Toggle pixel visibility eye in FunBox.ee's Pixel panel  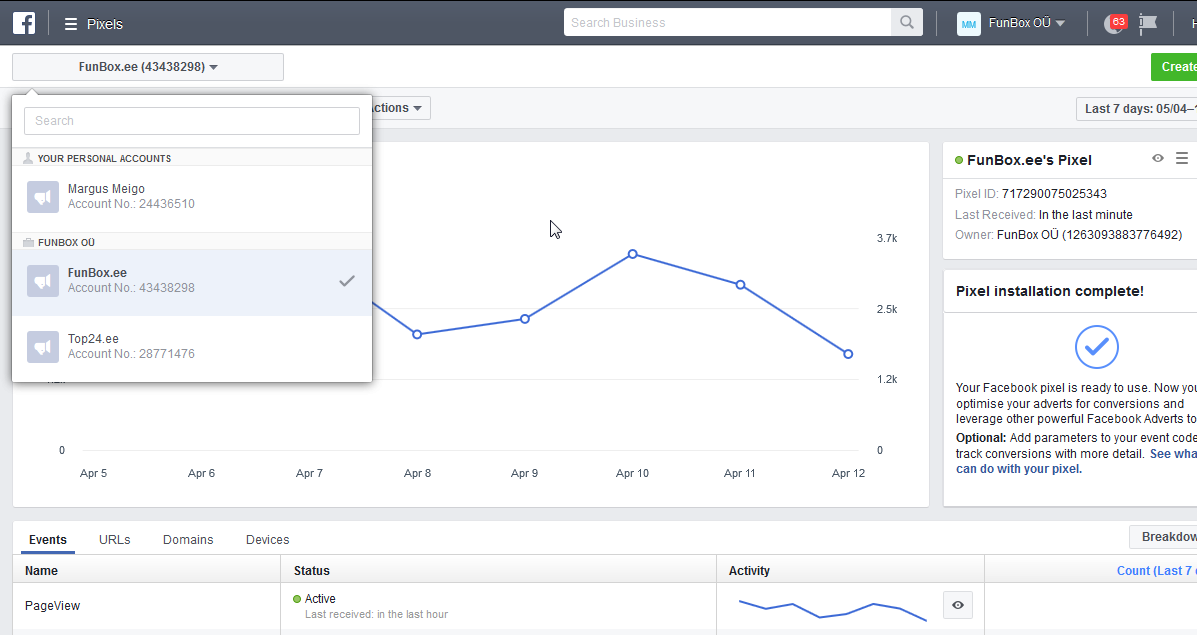point(1158,158)
